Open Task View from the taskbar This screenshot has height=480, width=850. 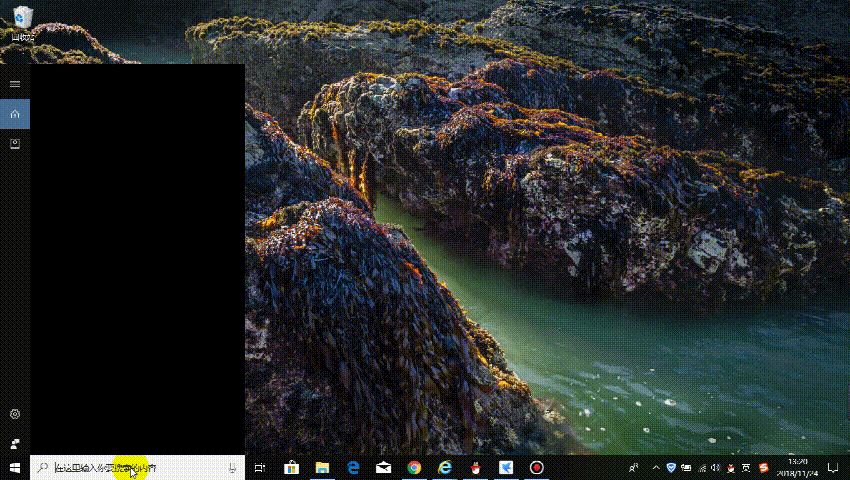pos(260,468)
